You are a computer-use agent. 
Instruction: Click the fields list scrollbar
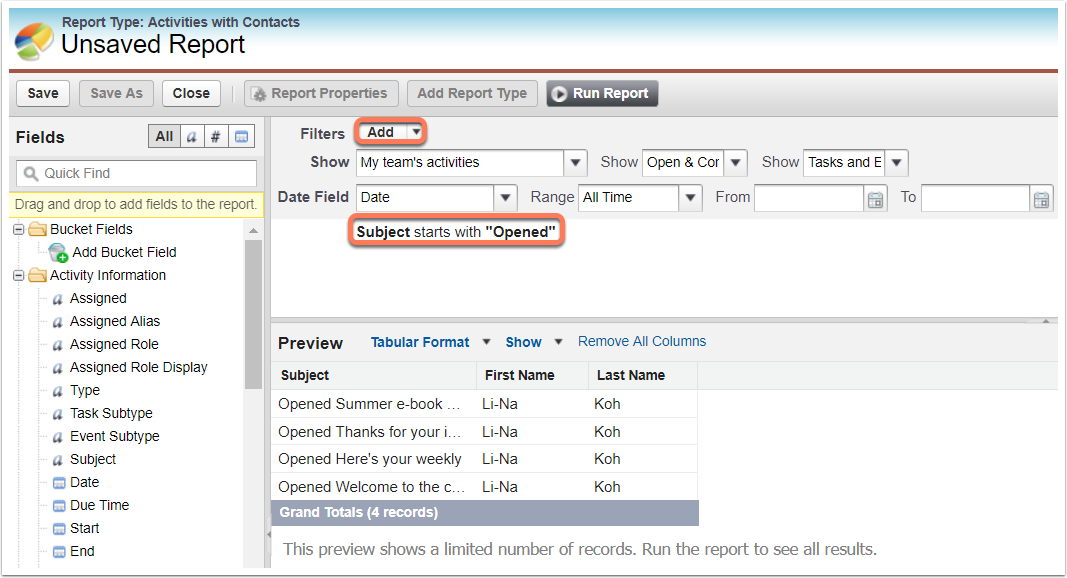[x=253, y=315]
